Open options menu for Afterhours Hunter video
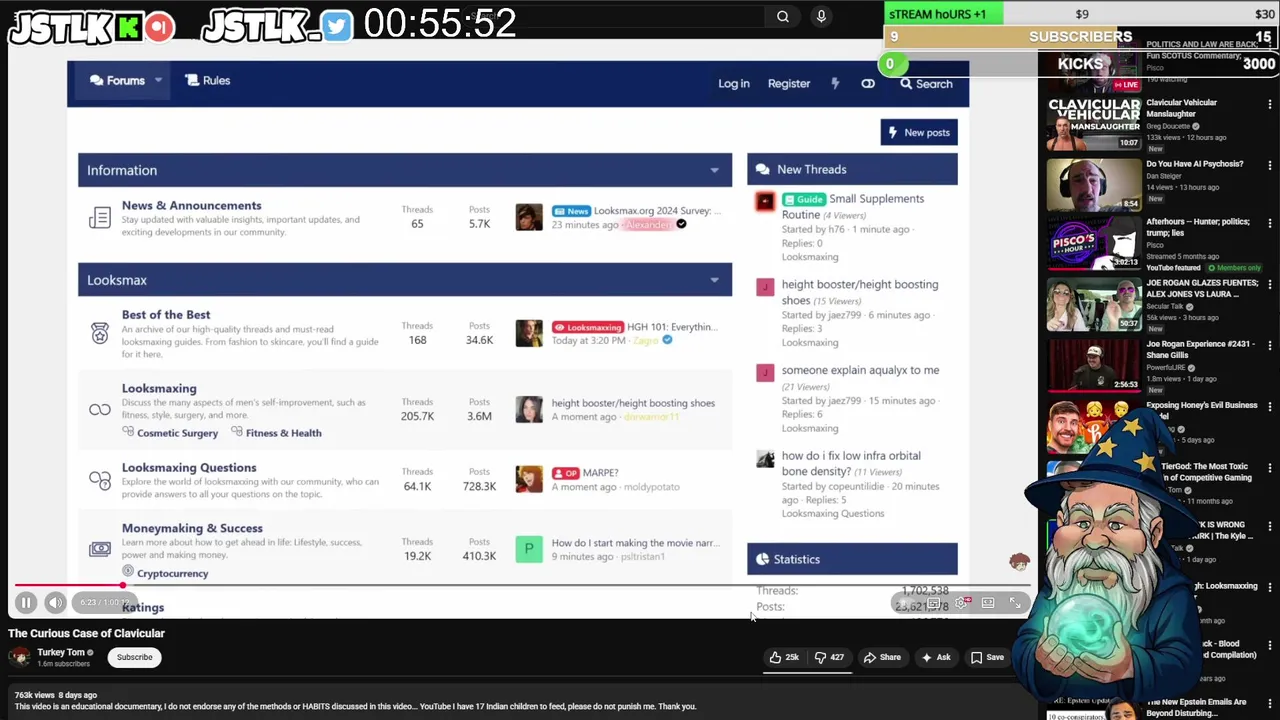 point(1270,223)
